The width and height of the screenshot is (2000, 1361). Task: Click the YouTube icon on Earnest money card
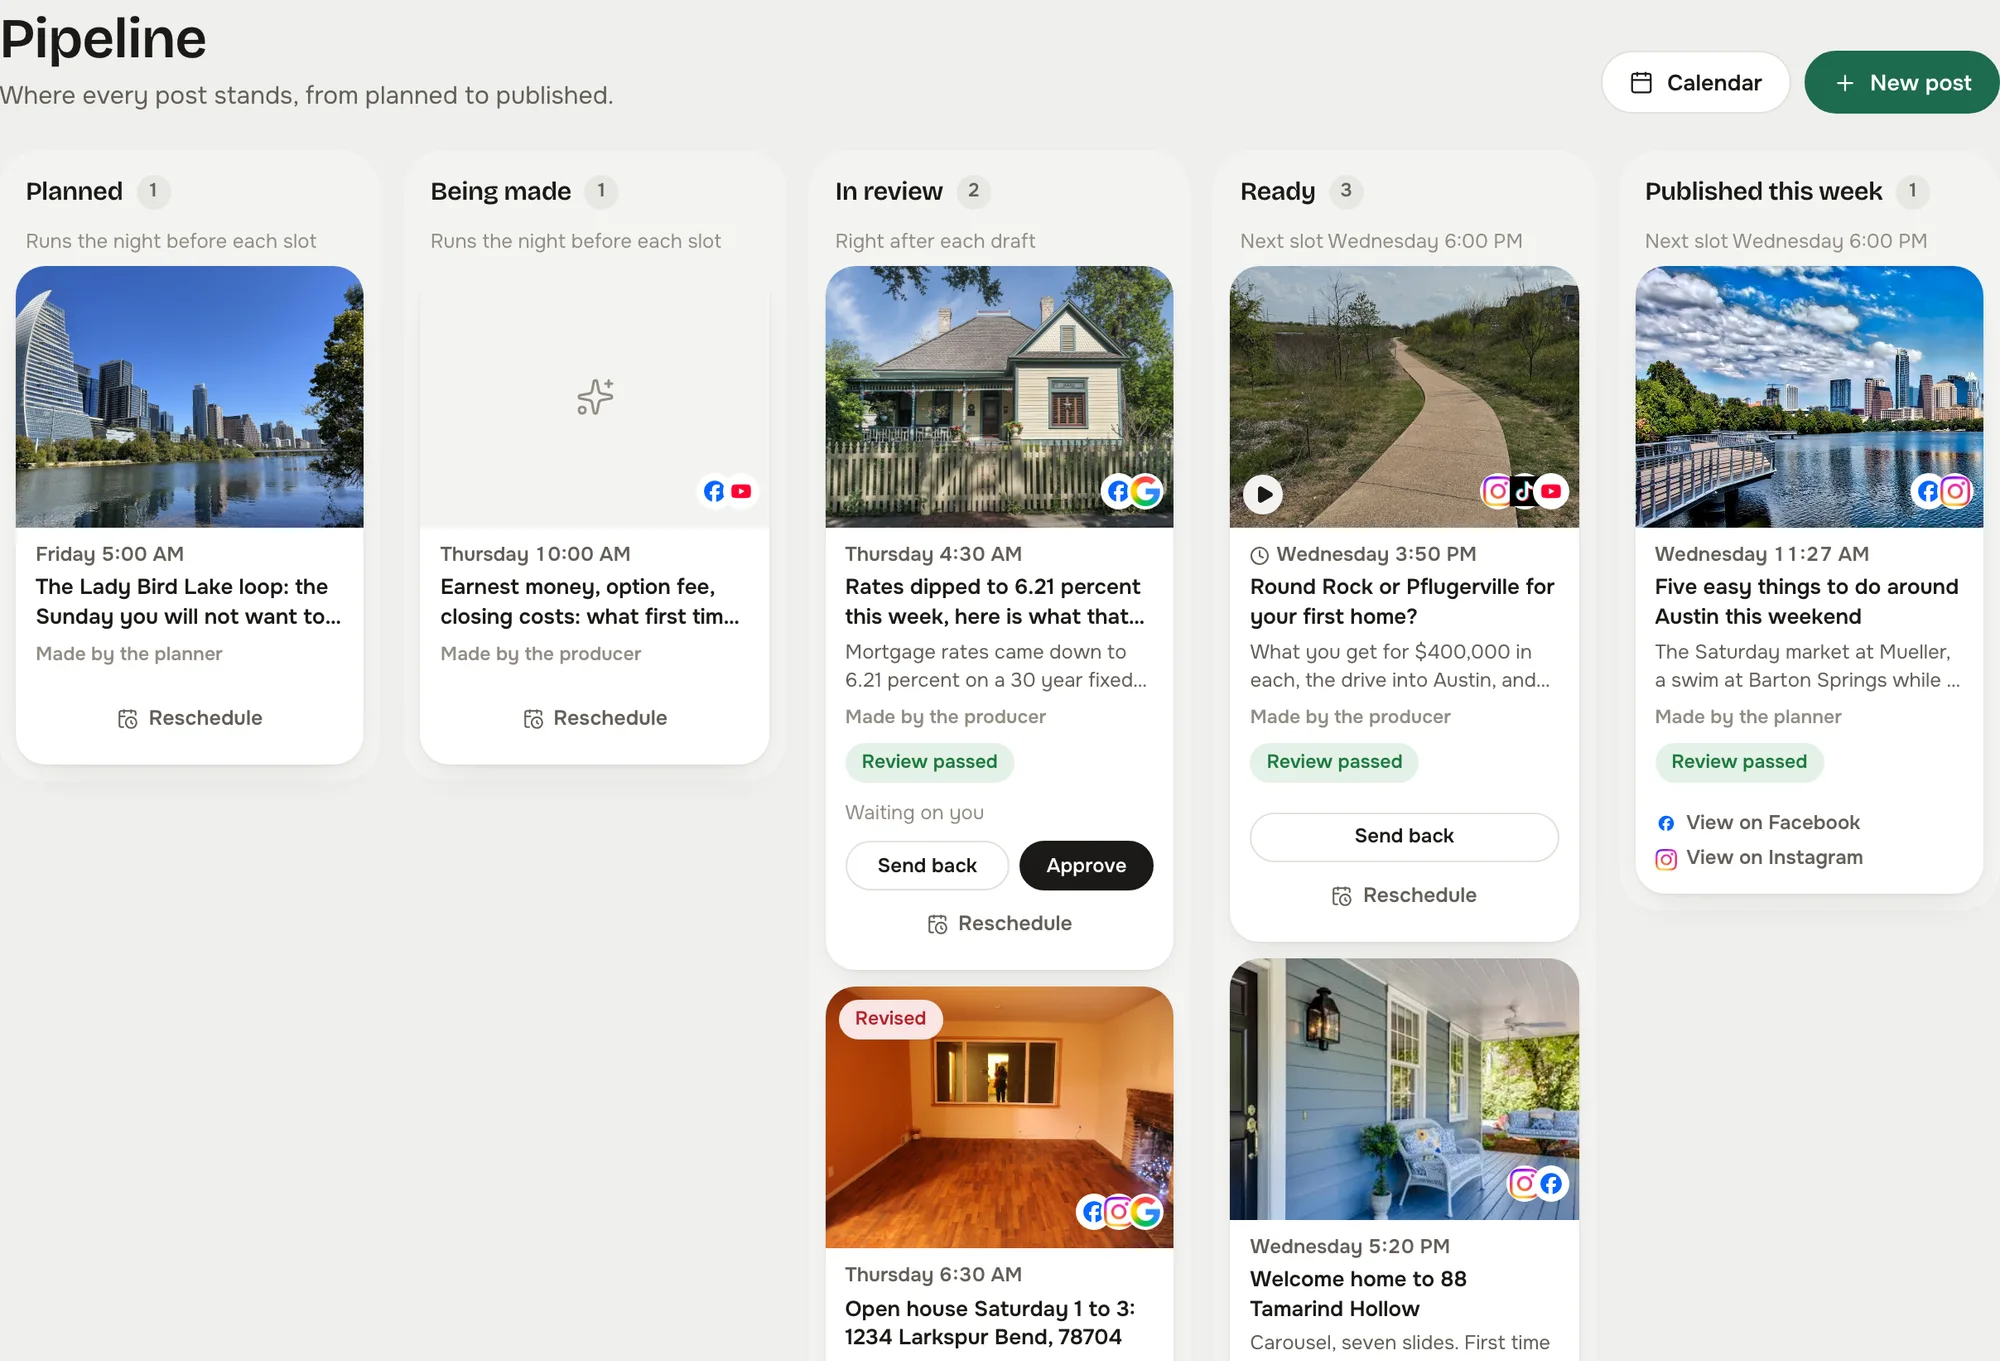coord(741,491)
